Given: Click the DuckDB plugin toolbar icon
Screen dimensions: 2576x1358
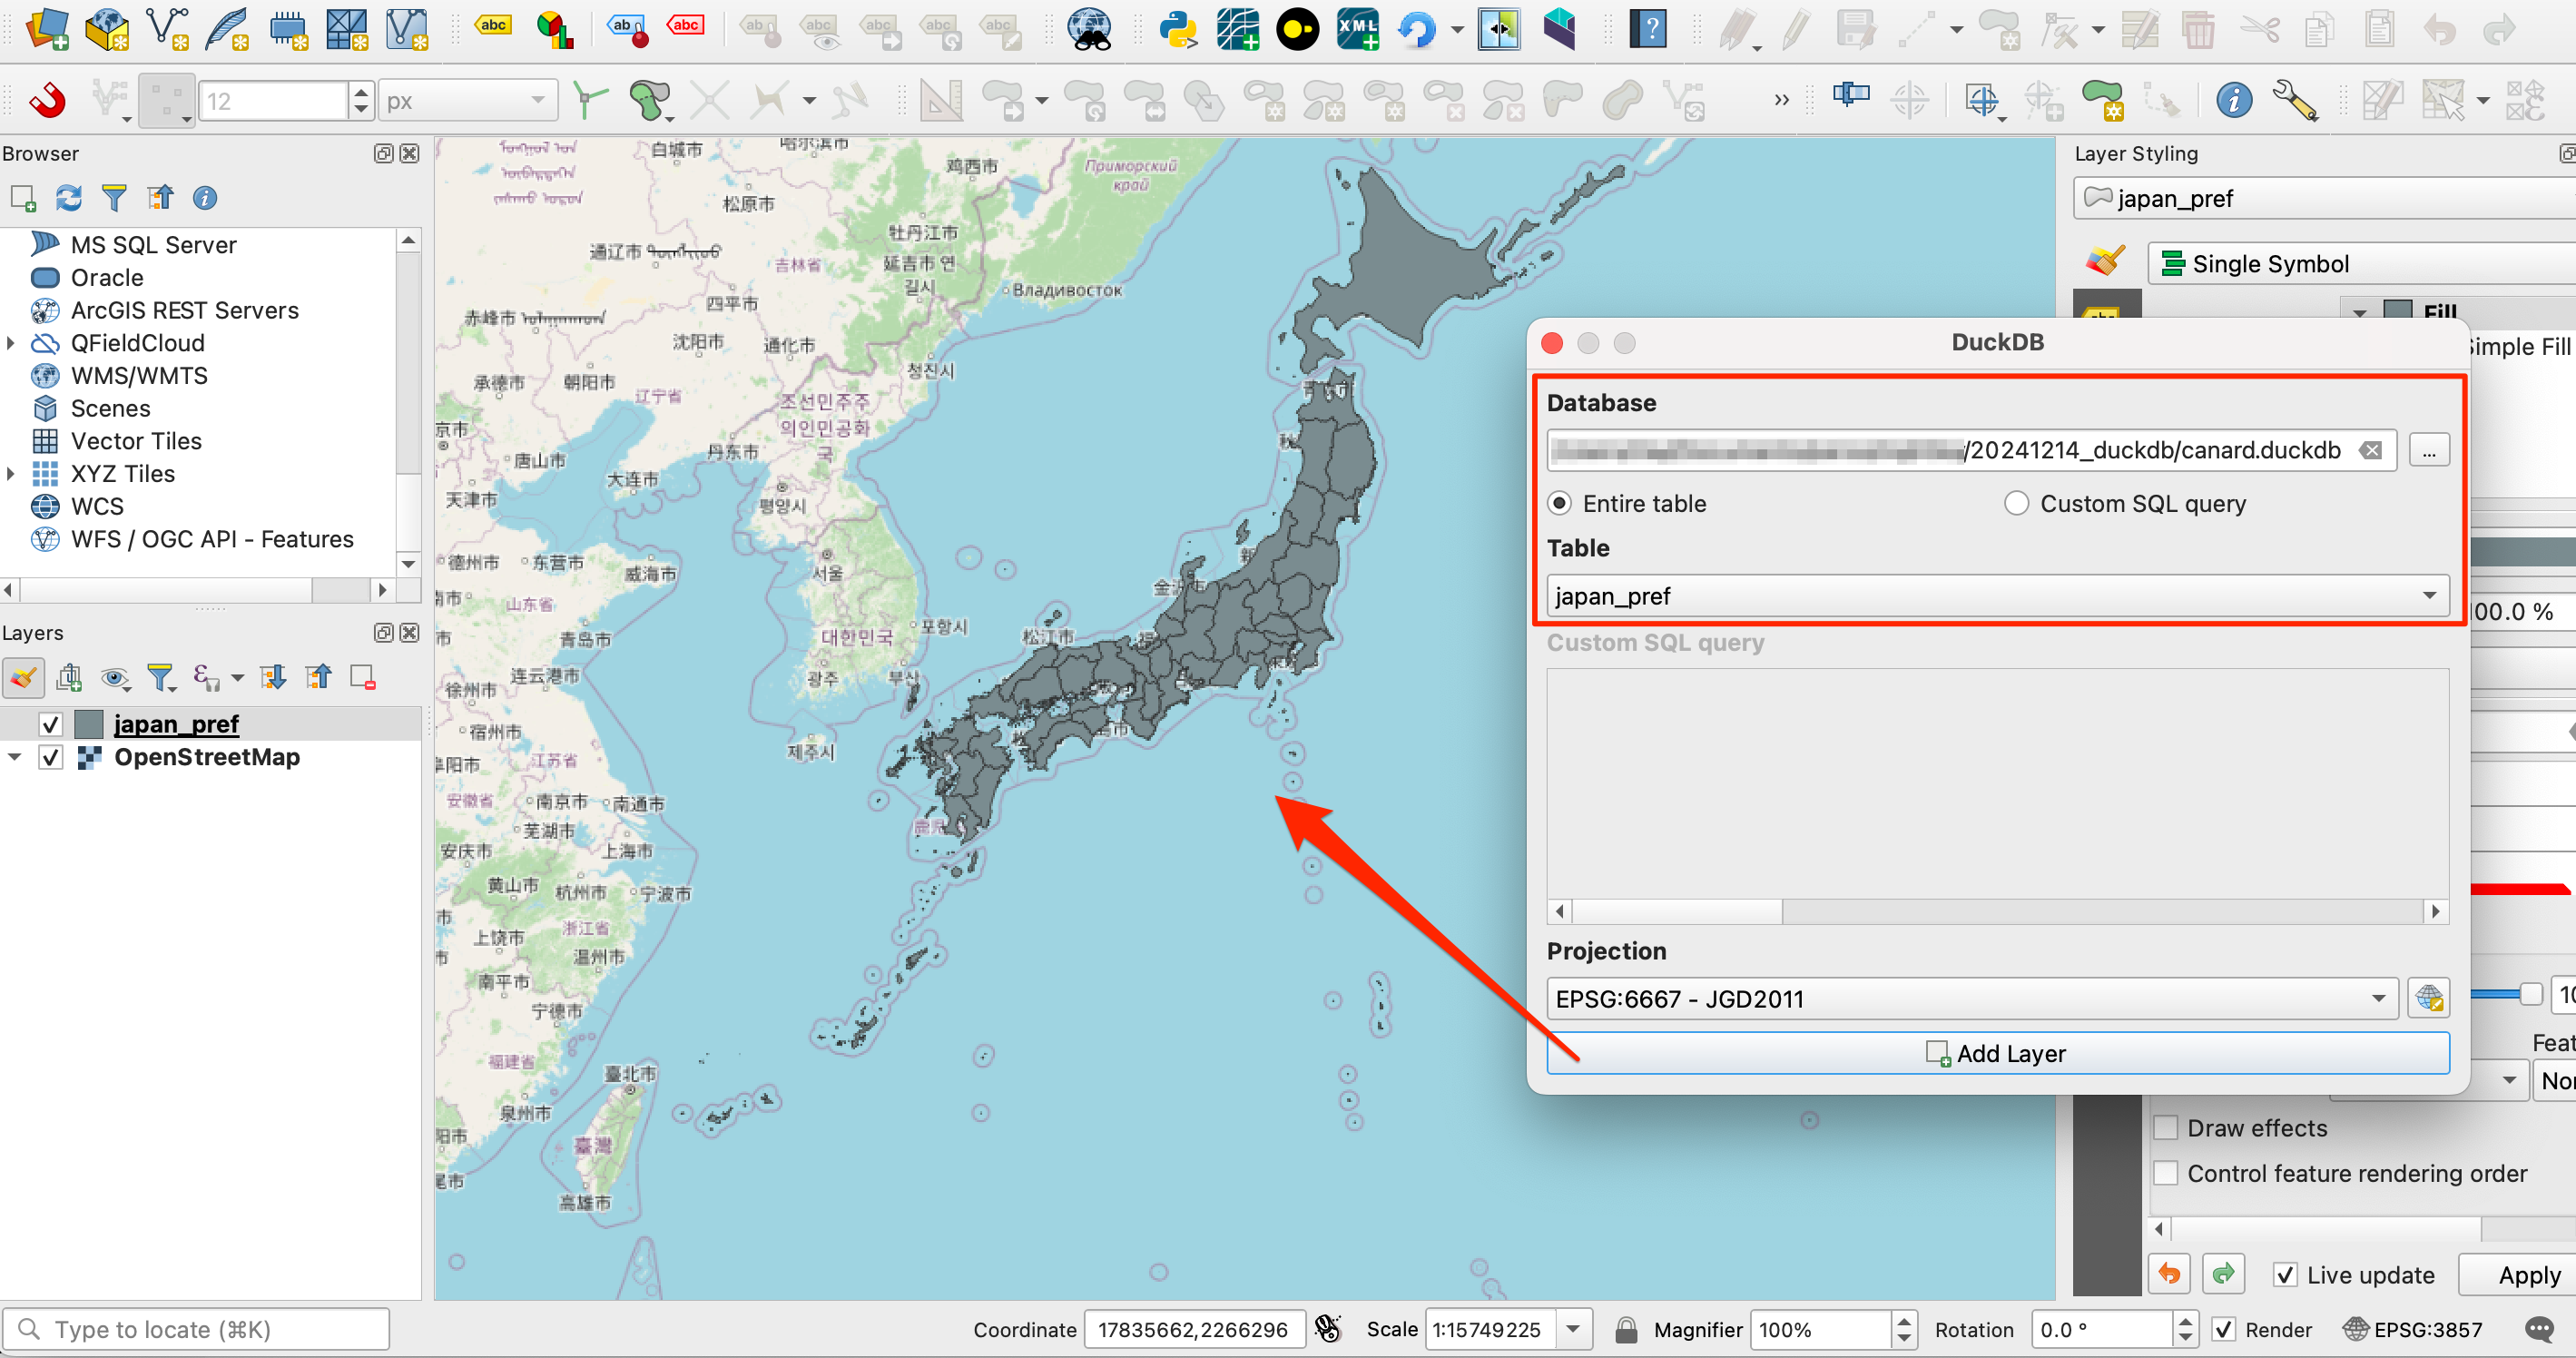Looking at the screenshot, I should 1297,28.
